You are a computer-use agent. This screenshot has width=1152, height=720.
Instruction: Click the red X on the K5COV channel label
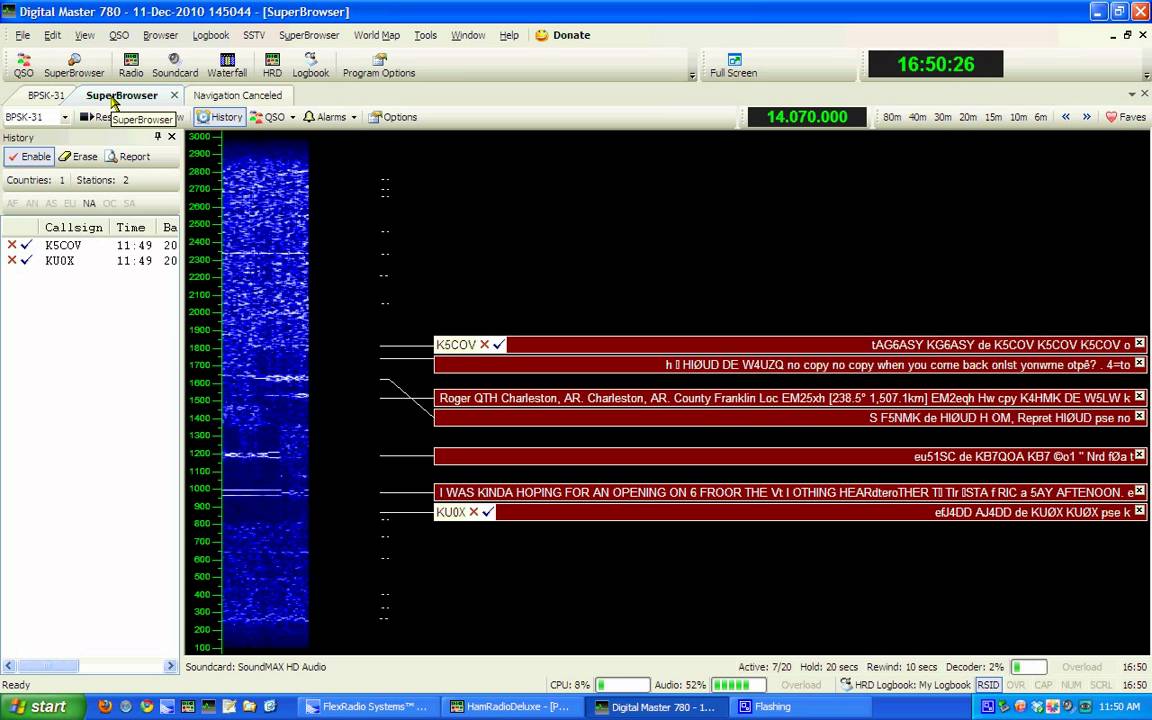(484, 345)
